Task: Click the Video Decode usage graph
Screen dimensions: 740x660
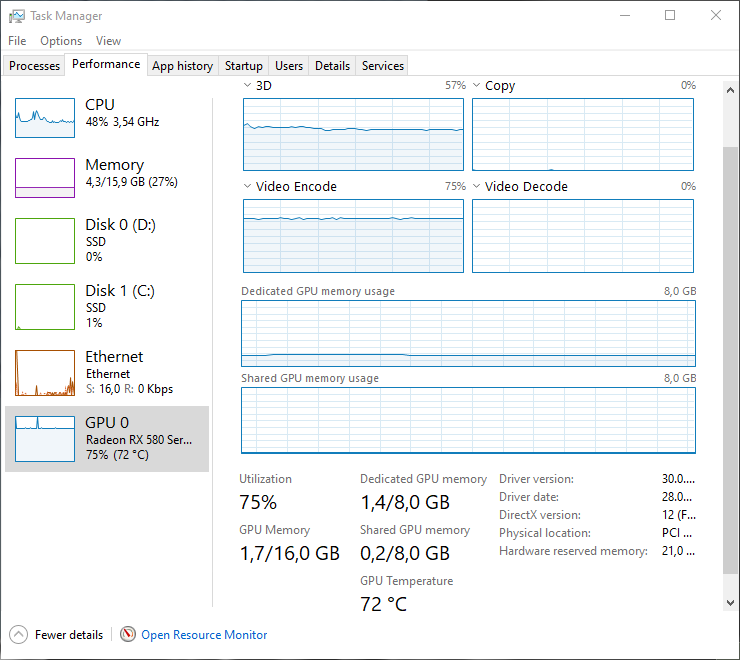Action: pos(583,236)
